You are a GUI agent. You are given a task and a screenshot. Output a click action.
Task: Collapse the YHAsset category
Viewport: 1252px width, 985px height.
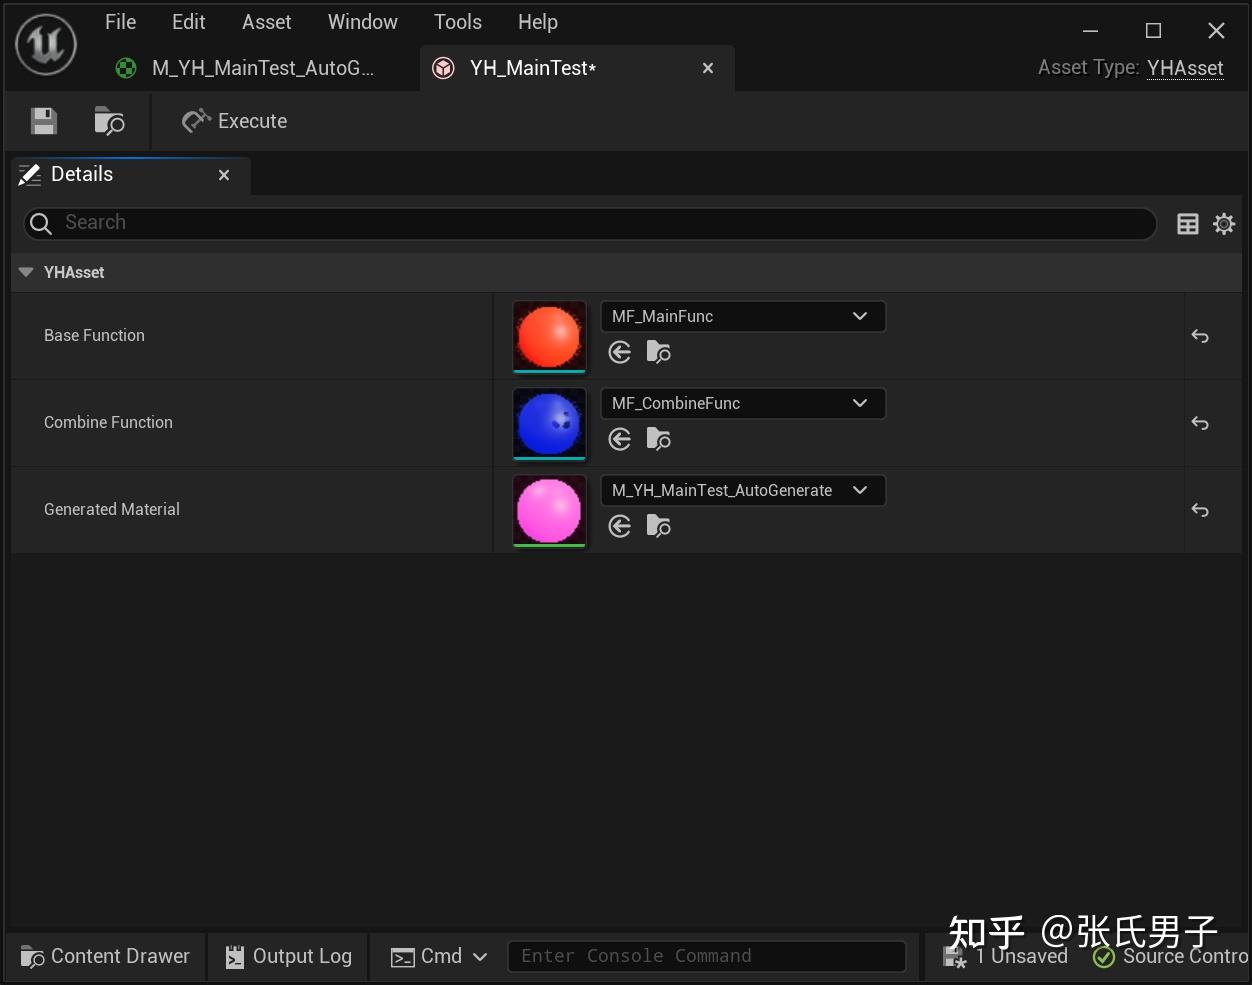(24, 272)
